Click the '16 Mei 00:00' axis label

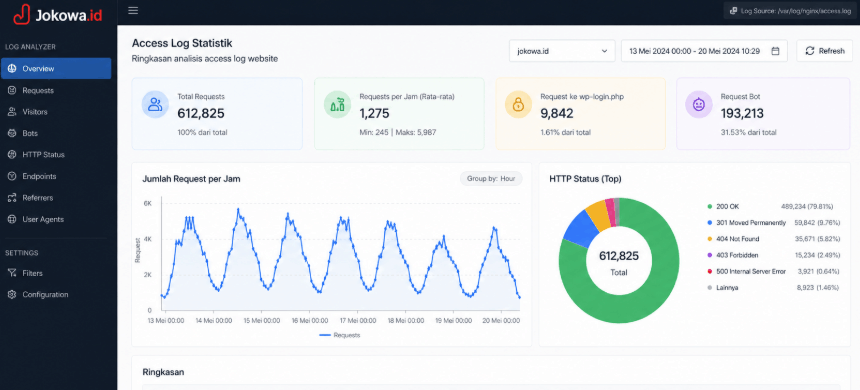point(310,320)
